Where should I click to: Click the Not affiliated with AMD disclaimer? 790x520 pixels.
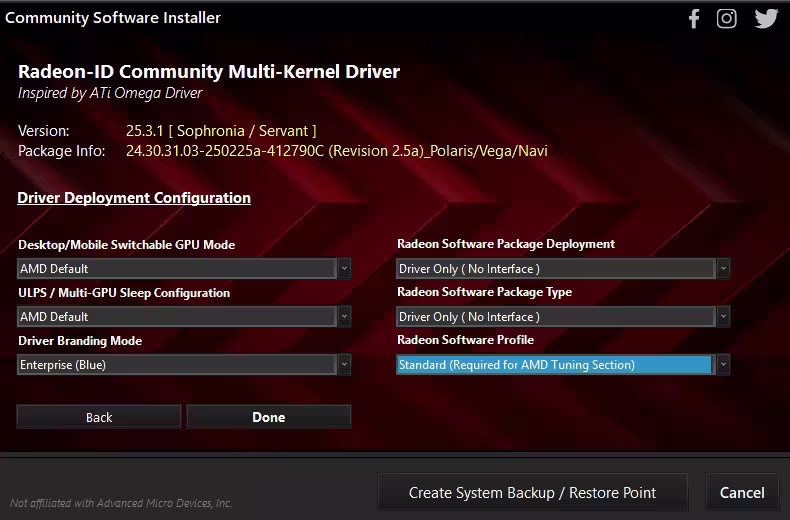121,503
